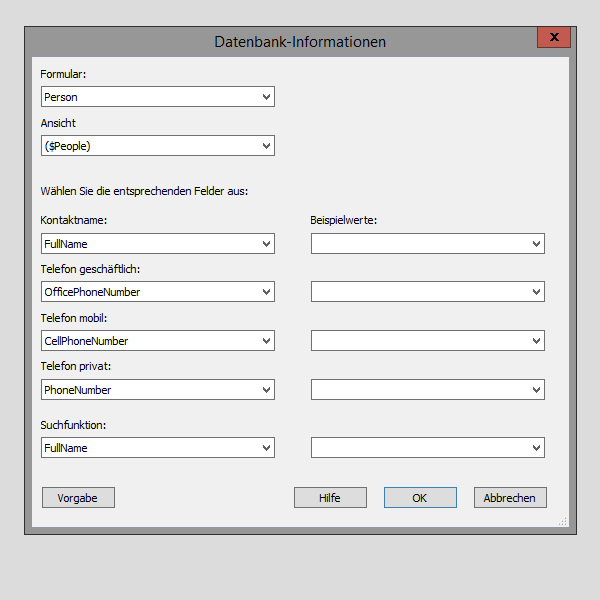The width and height of the screenshot is (600, 600).
Task: Open the Telefon mobil field dropdown
Action: coord(157,341)
